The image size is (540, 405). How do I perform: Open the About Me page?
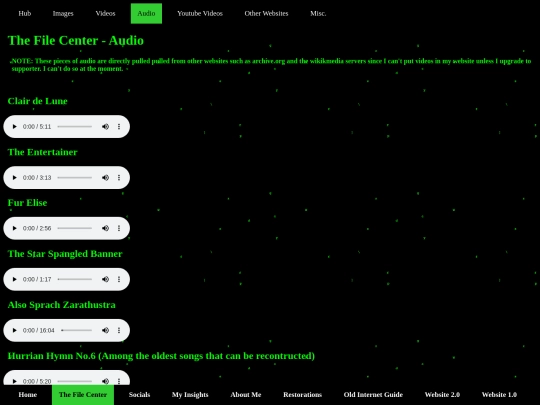tap(246, 395)
